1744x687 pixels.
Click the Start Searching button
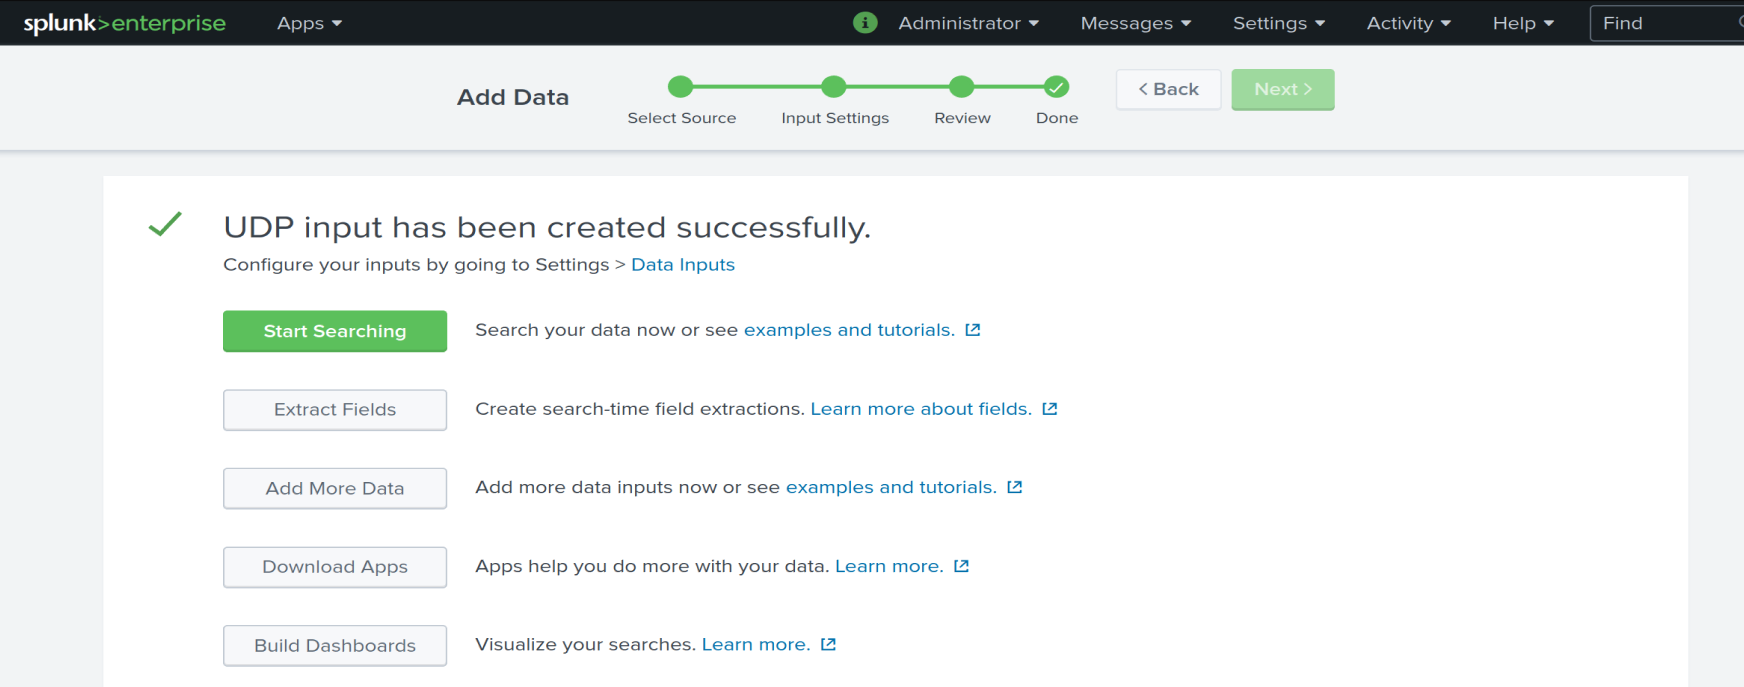pos(335,331)
